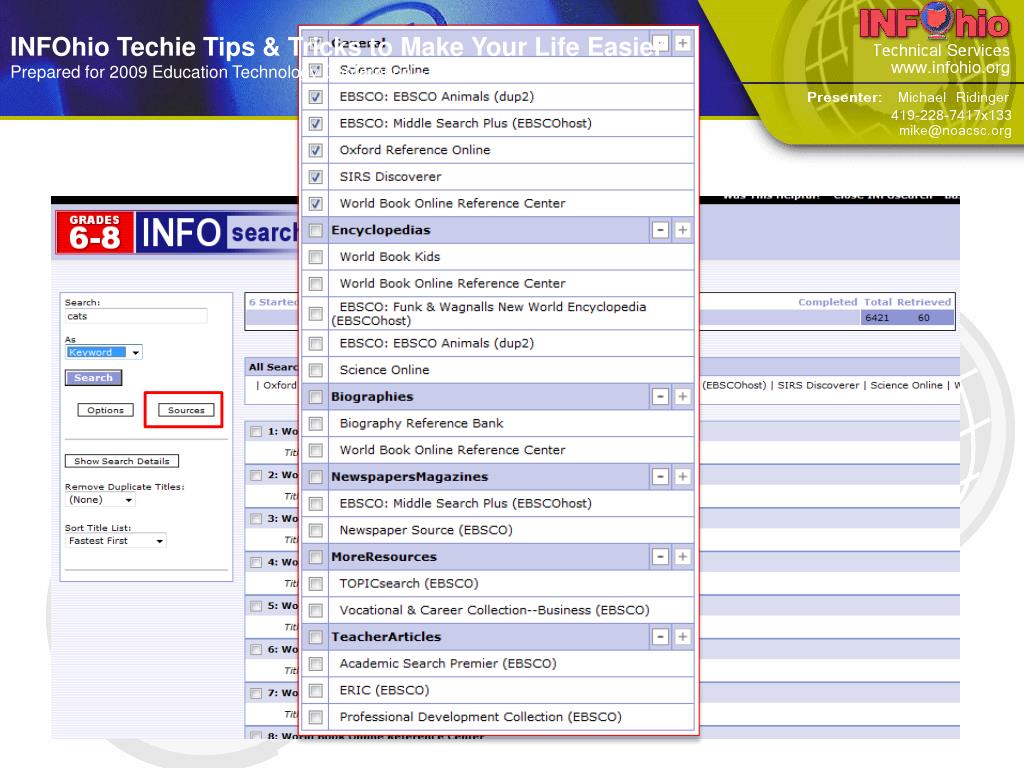Expand MoreResources group with plus icon
Screen dimensions: 1024x768
coord(682,556)
